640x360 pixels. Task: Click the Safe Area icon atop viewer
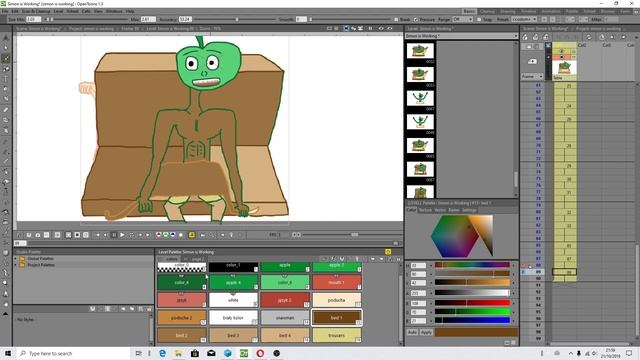[329, 29]
